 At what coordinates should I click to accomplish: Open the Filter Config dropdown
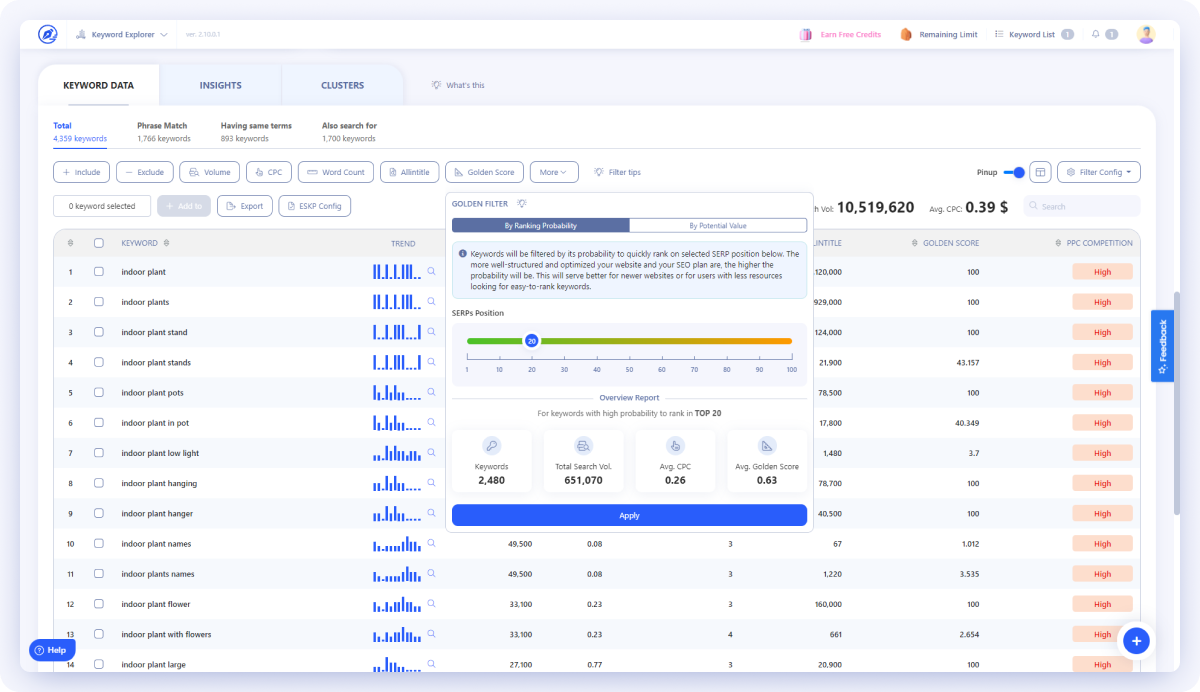(1097, 171)
